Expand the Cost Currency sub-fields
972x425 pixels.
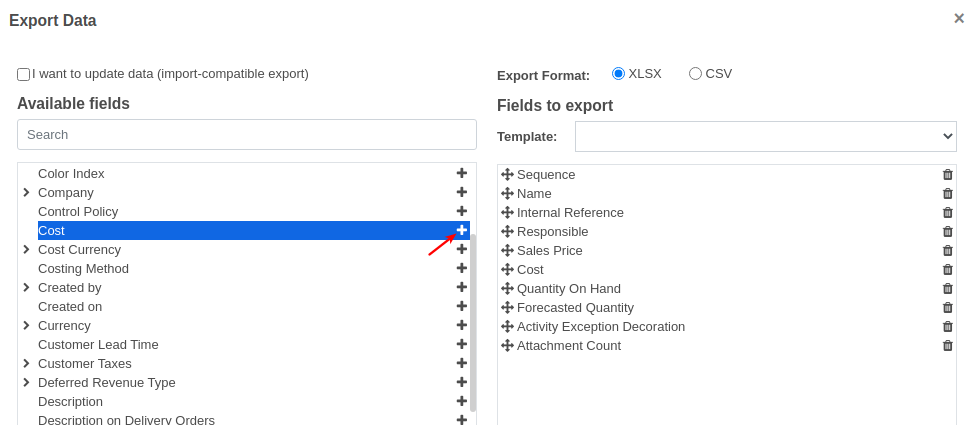[x=26, y=249]
